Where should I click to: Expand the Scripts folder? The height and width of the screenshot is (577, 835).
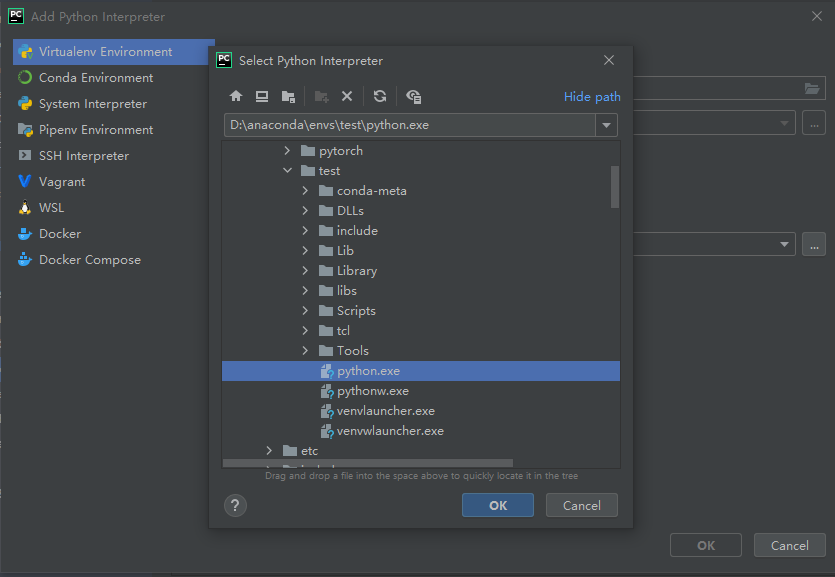(305, 310)
